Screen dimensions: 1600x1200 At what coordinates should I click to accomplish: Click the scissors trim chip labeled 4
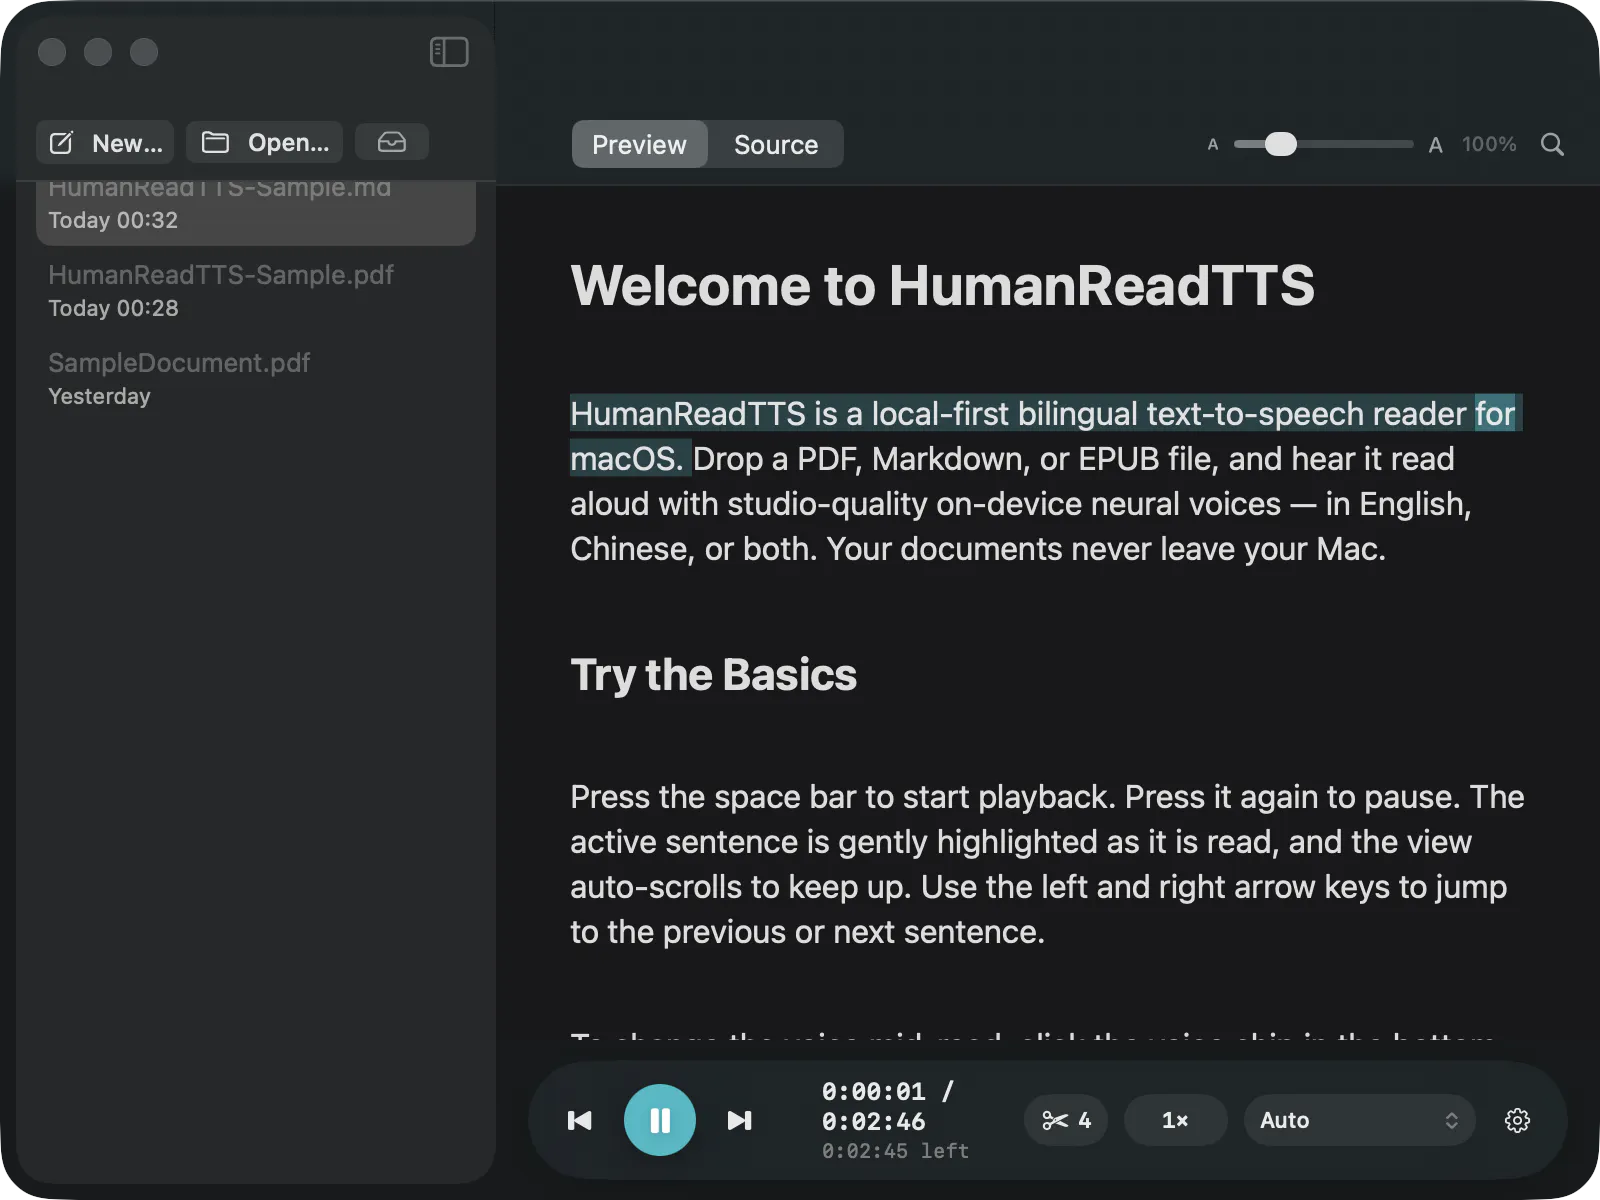point(1066,1120)
